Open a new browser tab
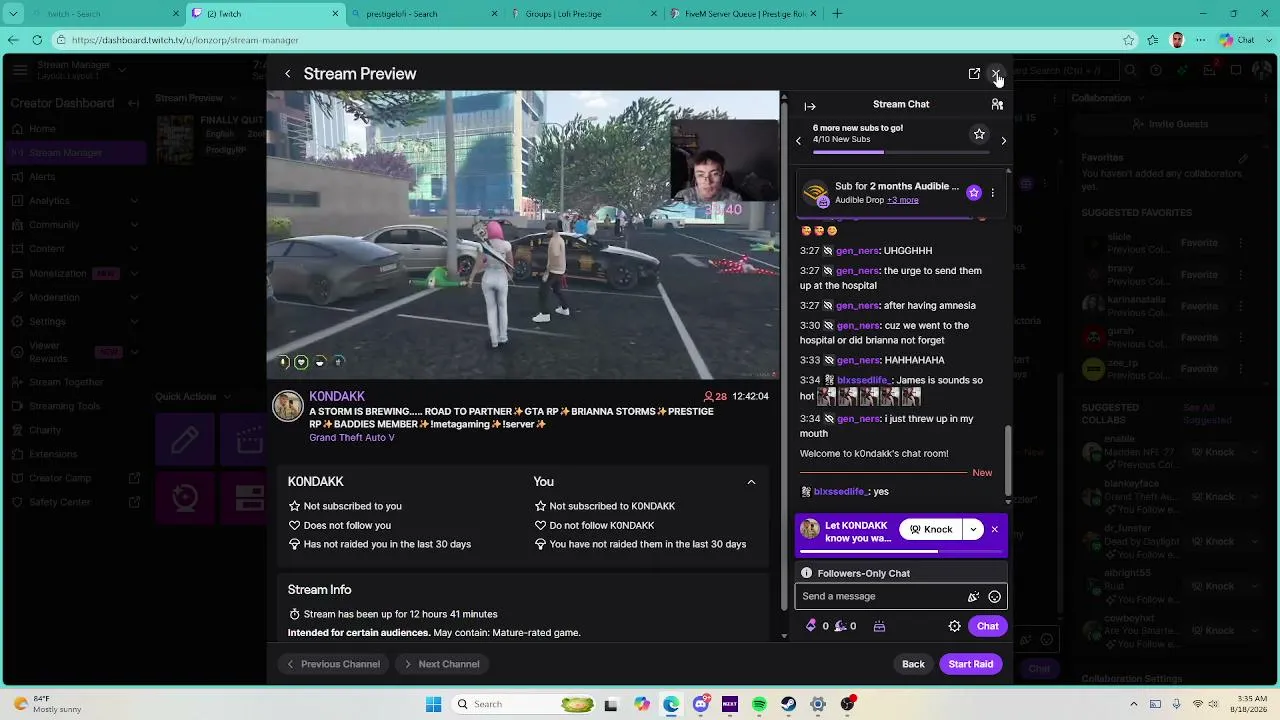1280x720 pixels. (837, 14)
